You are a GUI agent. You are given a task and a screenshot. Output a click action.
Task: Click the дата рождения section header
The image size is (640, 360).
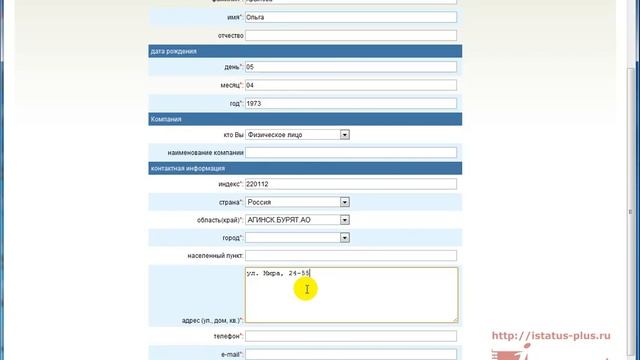[x=305, y=51]
